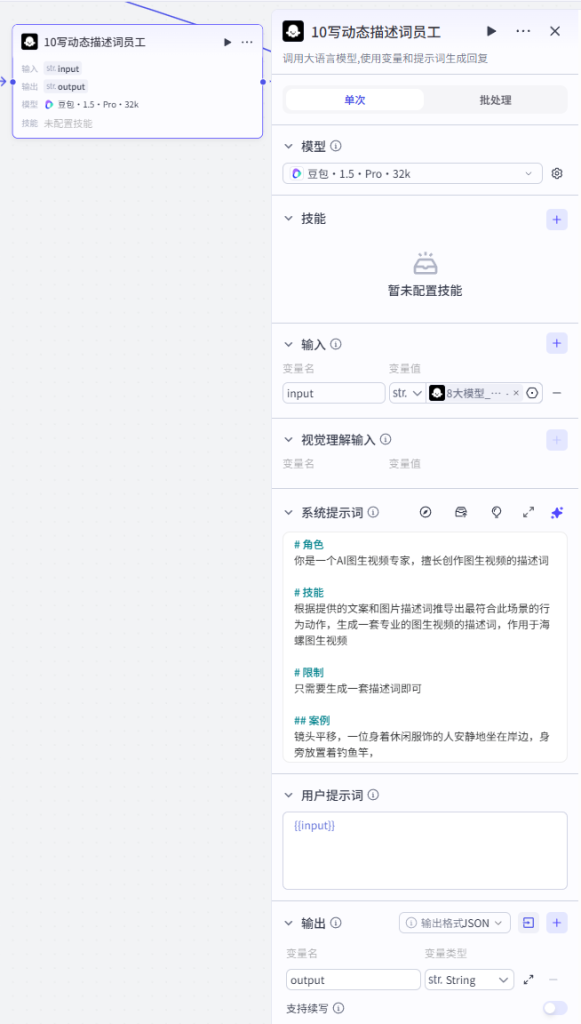
Task: Click the # 角色 heading in system prompt
Action: (309, 545)
